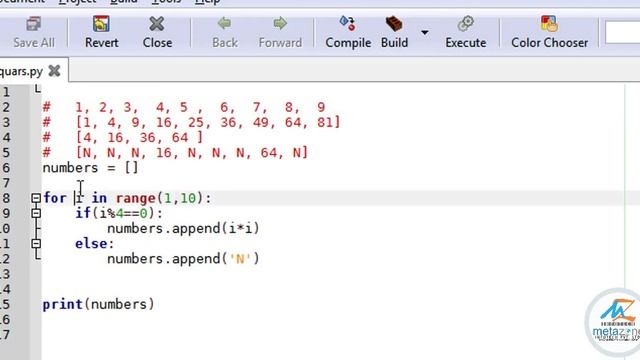Click line number 6 in the margin
640x360 pixels.
6,168
